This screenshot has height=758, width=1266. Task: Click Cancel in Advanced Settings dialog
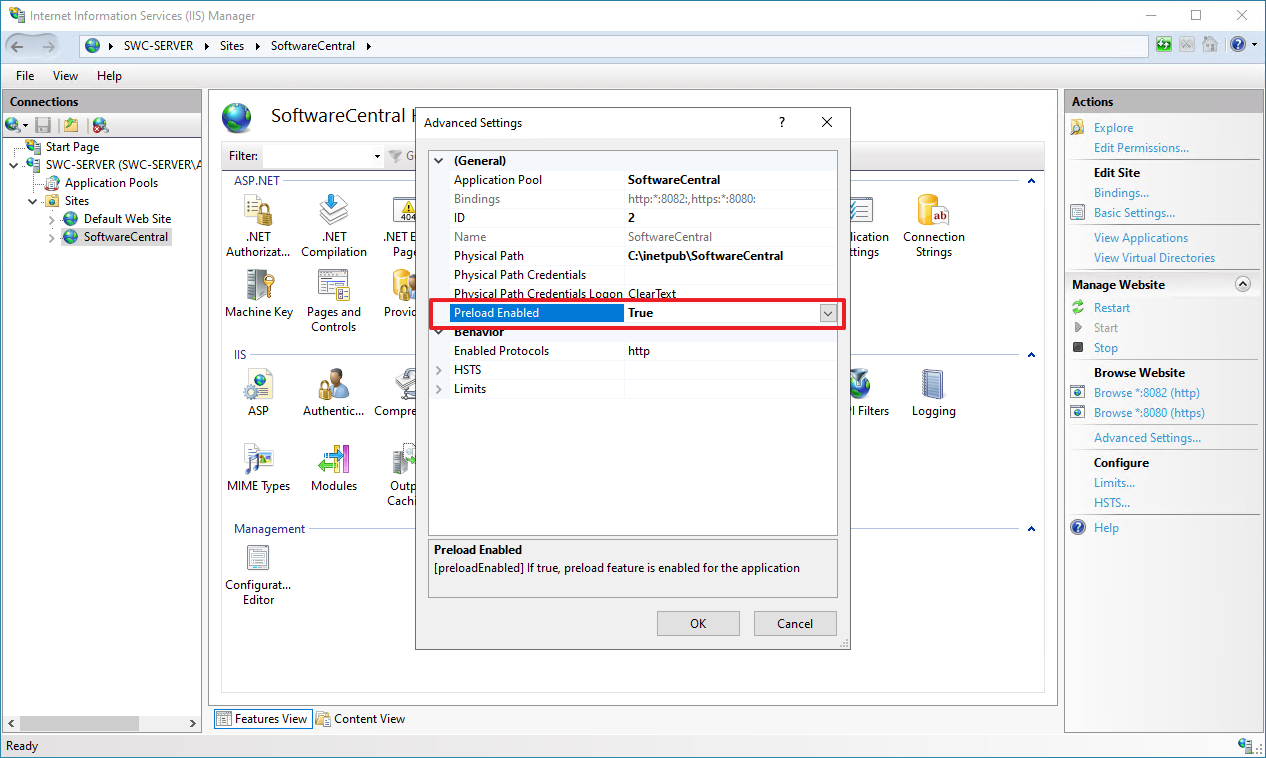coord(795,623)
